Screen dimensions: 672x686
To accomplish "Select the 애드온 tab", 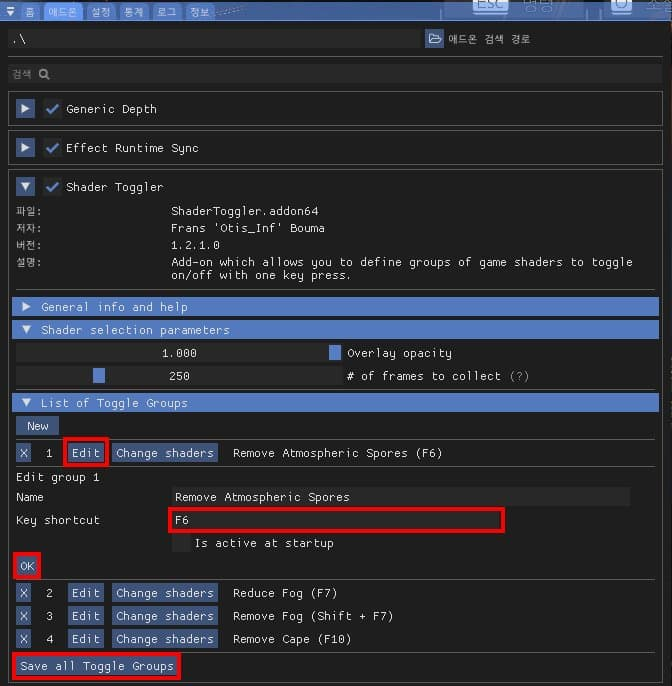I will (x=63, y=12).
